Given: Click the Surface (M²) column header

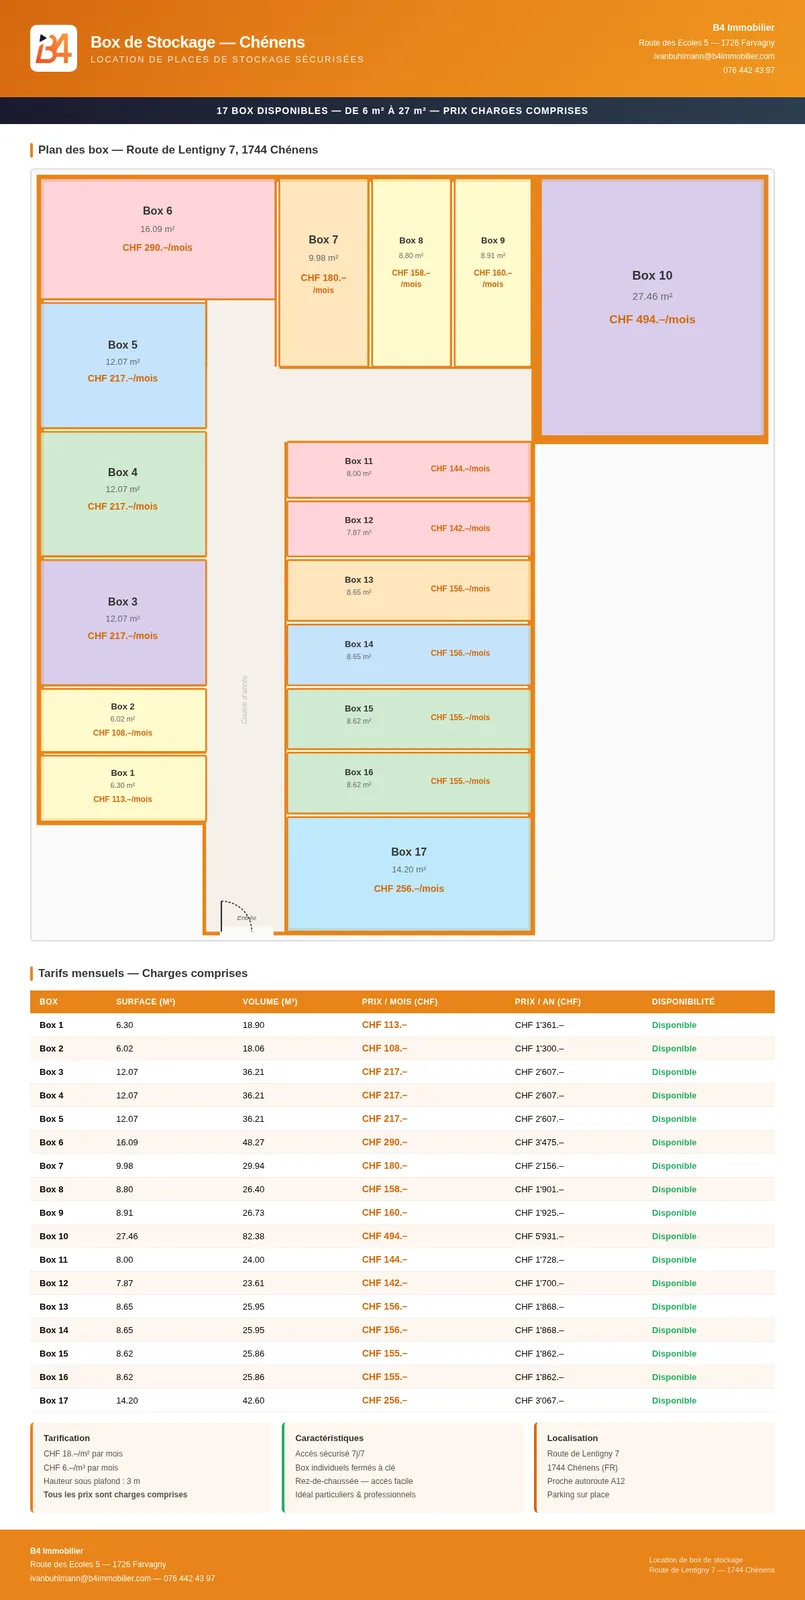Looking at the screenshot, I should [x=146, y=1001].
